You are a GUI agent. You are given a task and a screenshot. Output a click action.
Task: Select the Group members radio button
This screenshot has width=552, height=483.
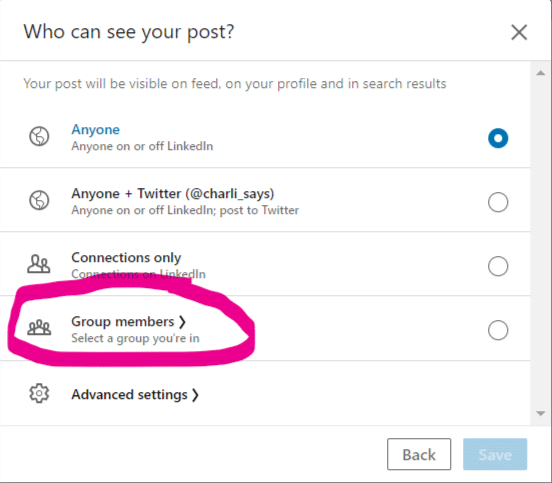click(498, 330)
